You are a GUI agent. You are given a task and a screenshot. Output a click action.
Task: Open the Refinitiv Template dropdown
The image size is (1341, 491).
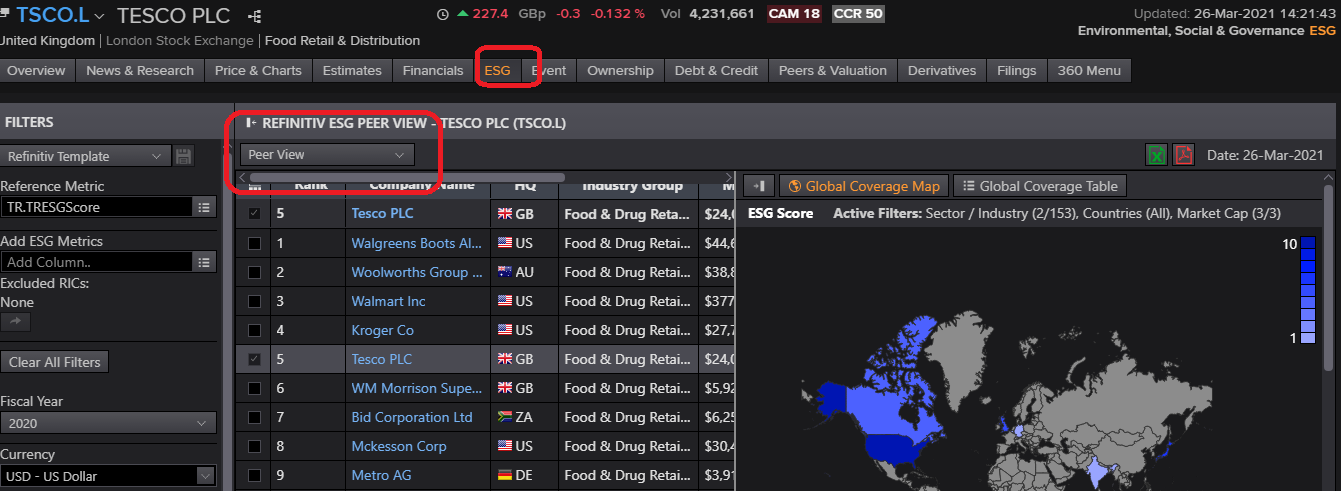click(x=85, y=156)
